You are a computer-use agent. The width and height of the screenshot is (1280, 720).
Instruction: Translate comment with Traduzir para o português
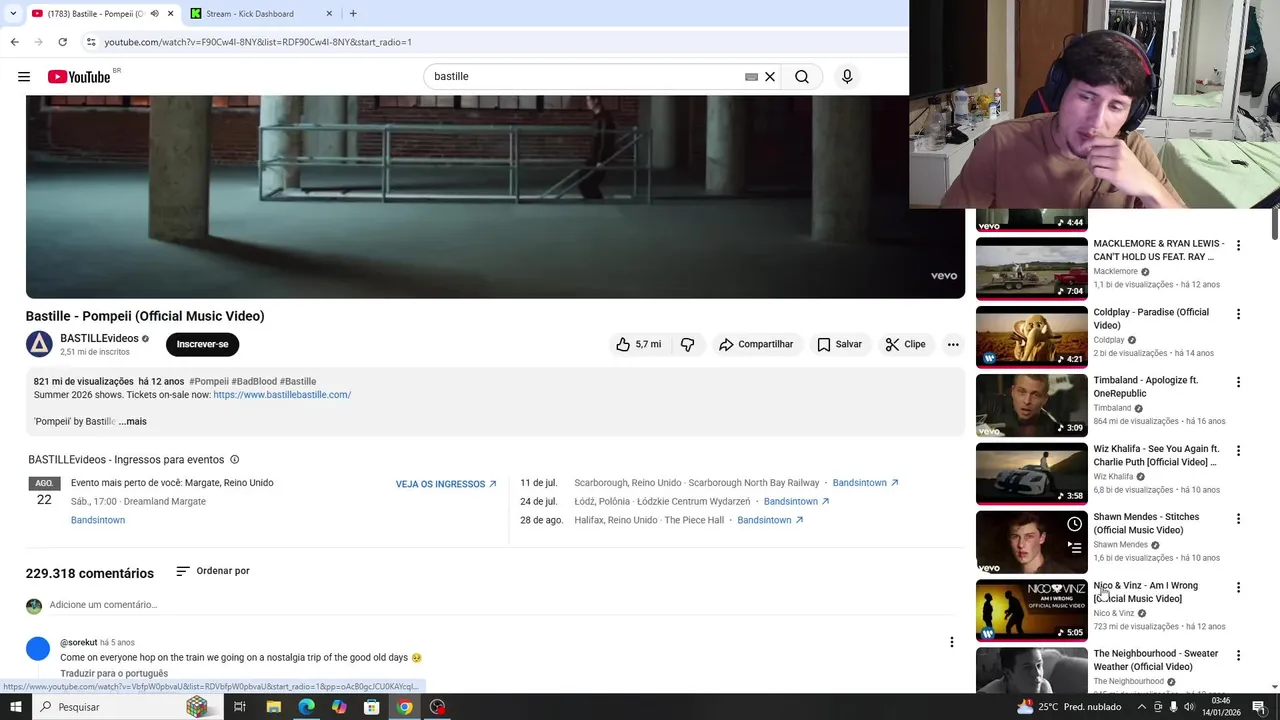(x=114, y=673)
